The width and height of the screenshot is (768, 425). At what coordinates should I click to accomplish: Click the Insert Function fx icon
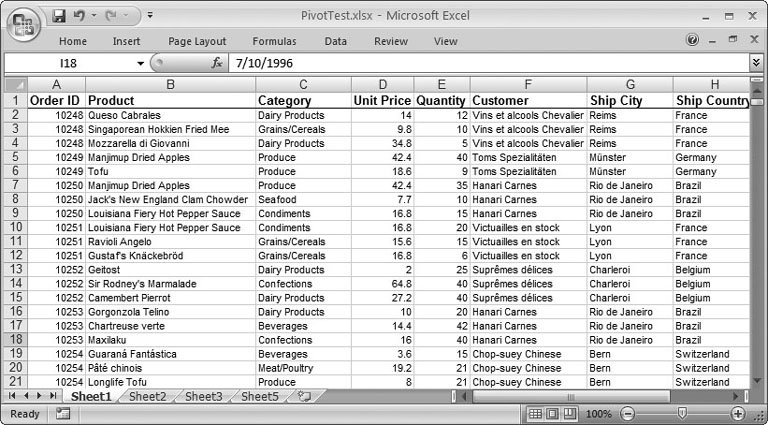[x=217, y=63]
